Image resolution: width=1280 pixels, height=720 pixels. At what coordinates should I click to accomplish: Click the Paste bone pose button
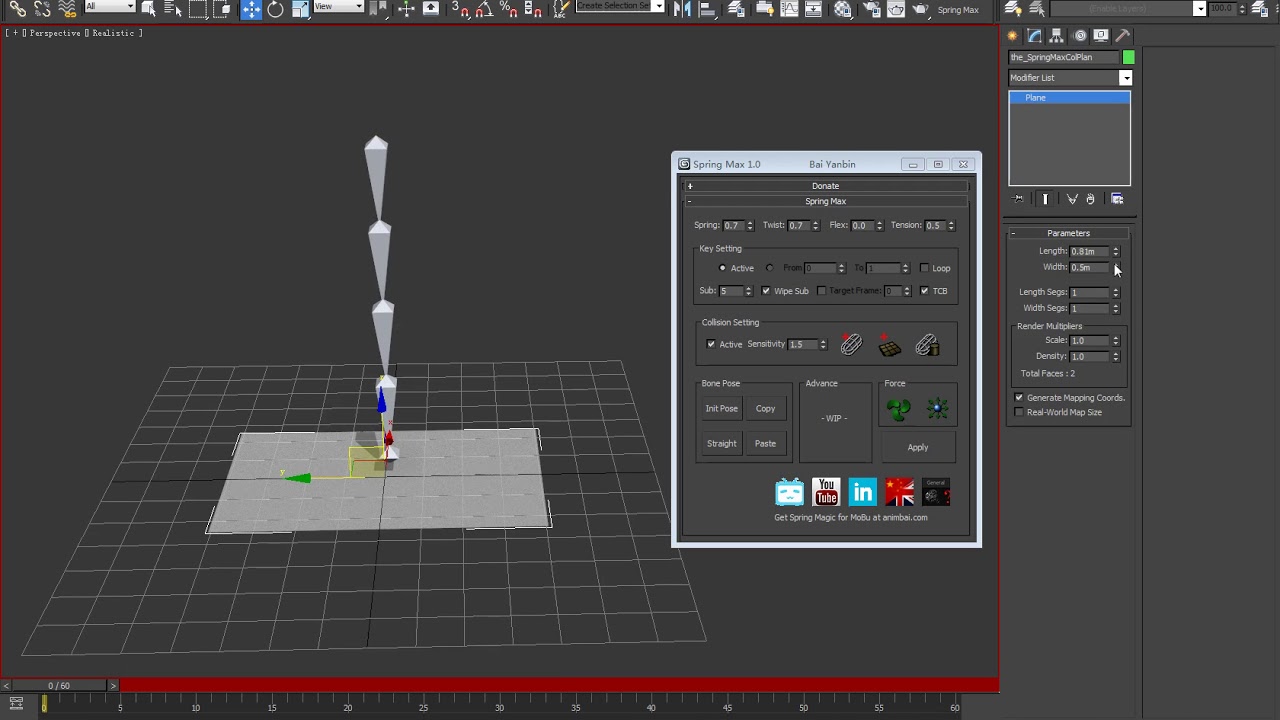[x=765, y=443]
